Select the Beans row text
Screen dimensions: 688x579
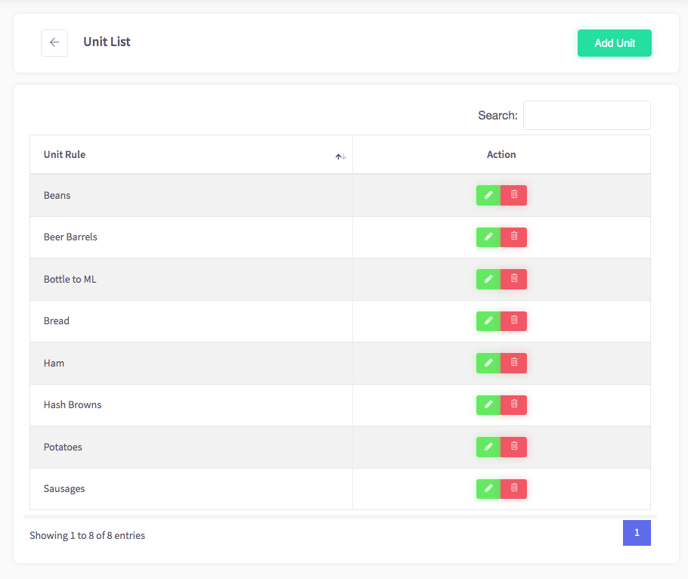coord(57,195)
